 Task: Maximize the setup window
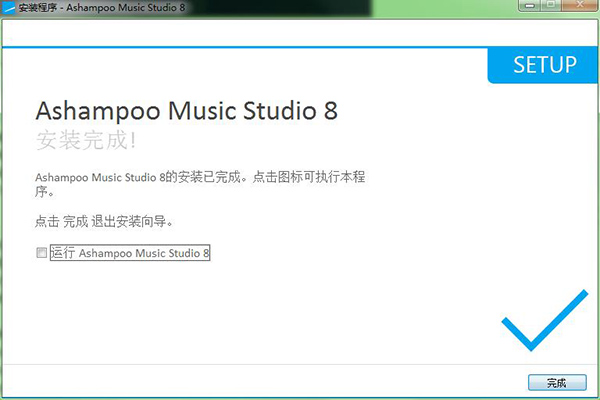(x=551, y=5)
